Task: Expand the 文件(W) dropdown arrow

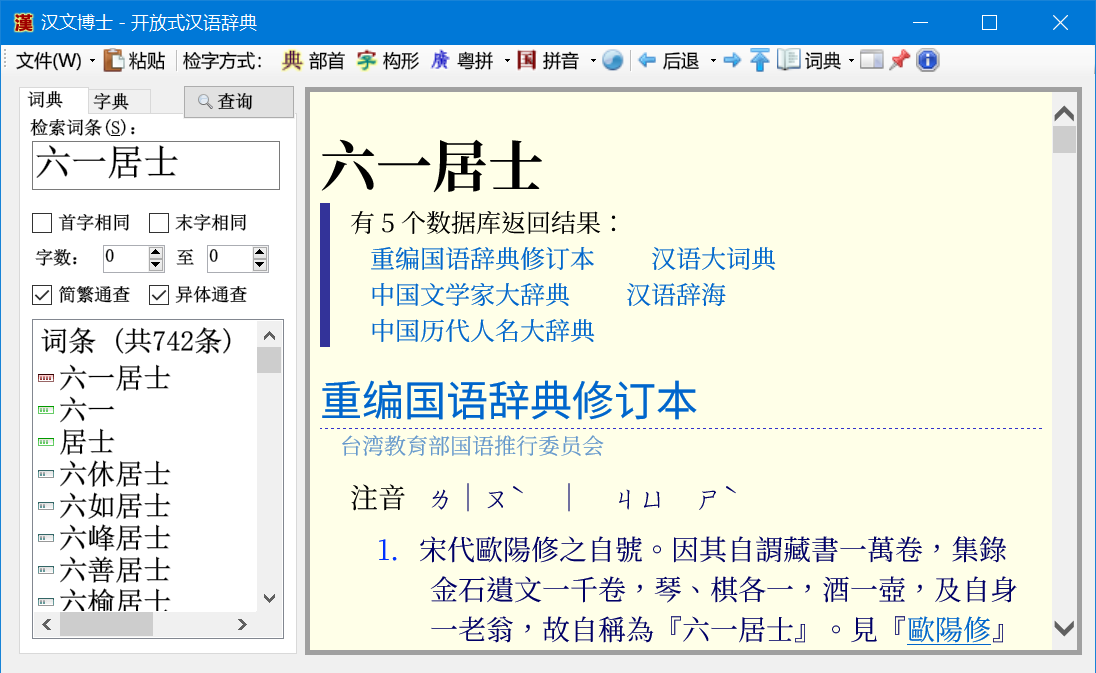Action: tap(92, 61)
